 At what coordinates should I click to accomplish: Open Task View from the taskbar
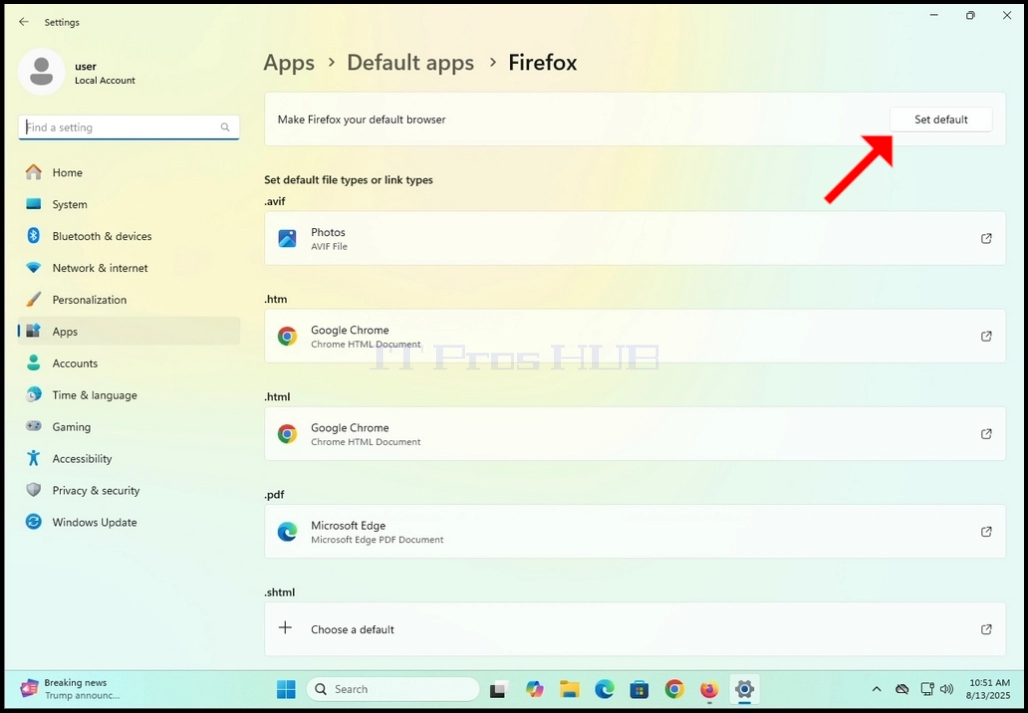(x=499, y=689)
